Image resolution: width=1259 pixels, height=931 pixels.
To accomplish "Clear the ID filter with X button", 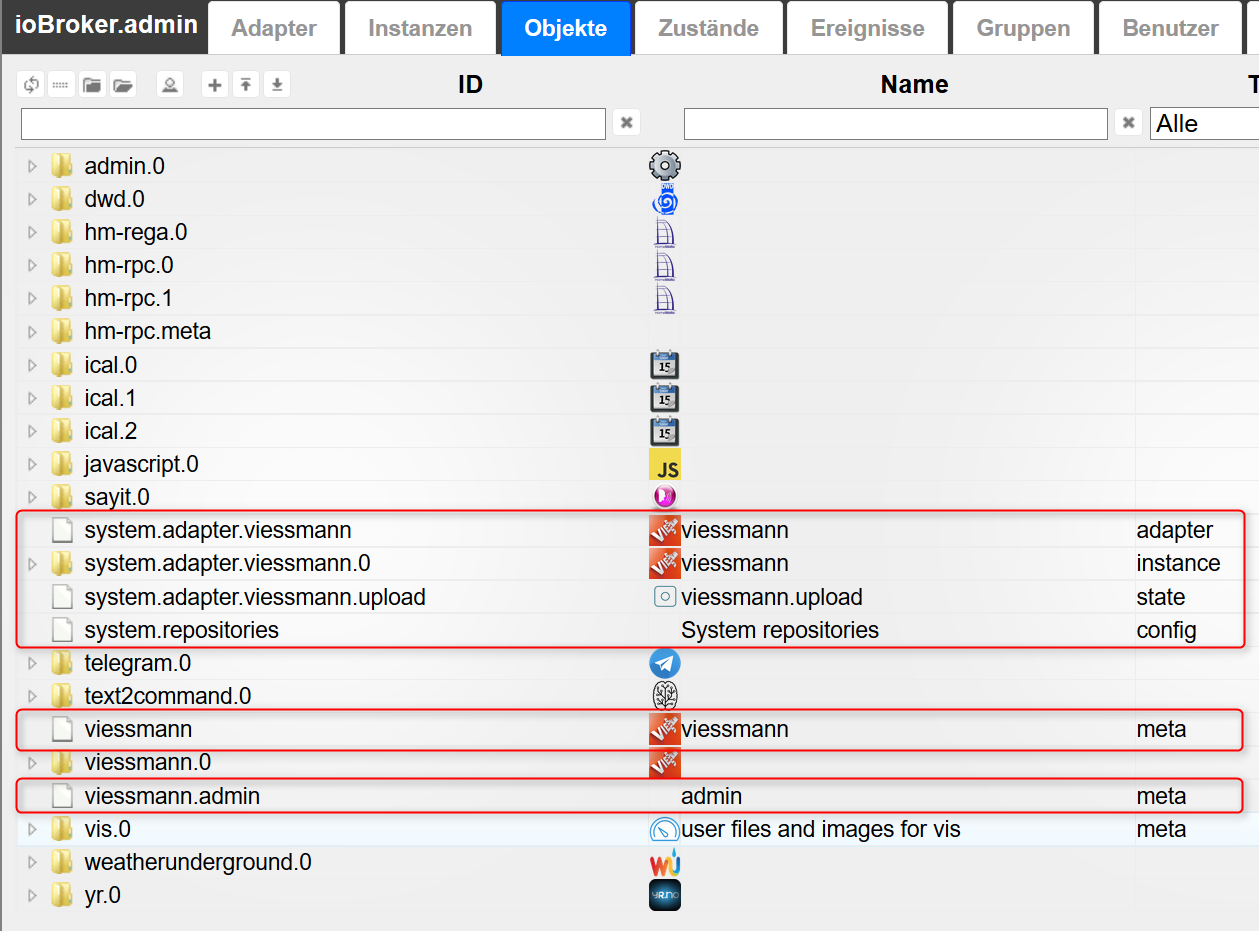I will tap(627, 123).
